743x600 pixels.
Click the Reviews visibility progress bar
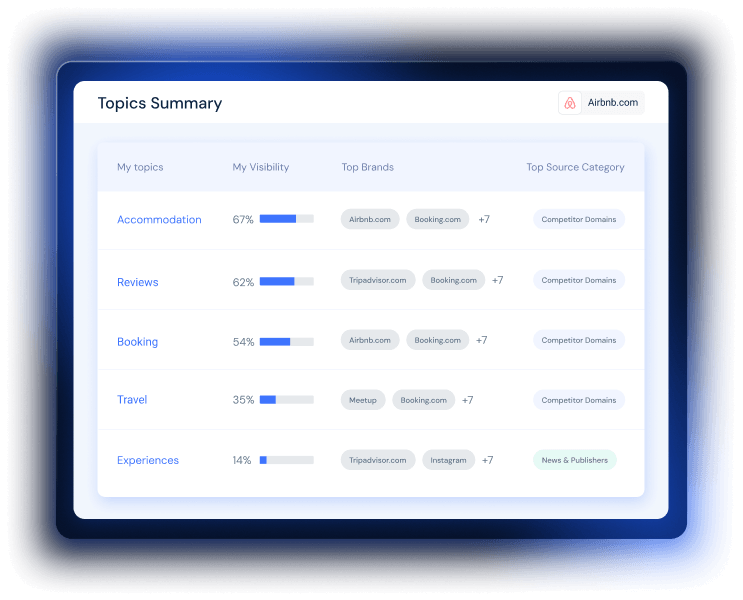(287, 282)
